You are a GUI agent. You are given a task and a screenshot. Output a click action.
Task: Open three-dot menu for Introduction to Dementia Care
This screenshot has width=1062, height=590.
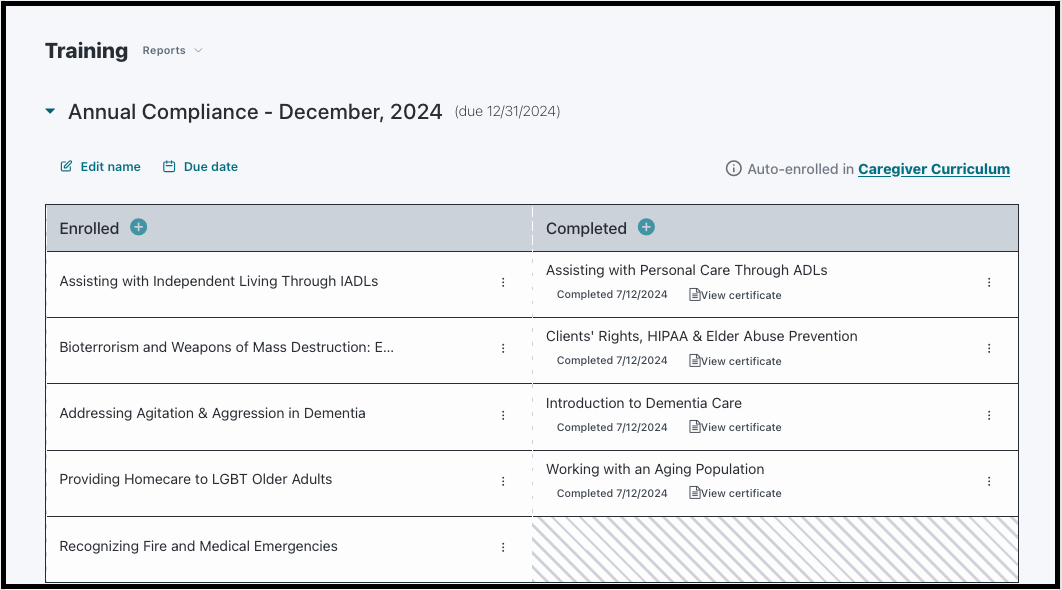point(989,415)
